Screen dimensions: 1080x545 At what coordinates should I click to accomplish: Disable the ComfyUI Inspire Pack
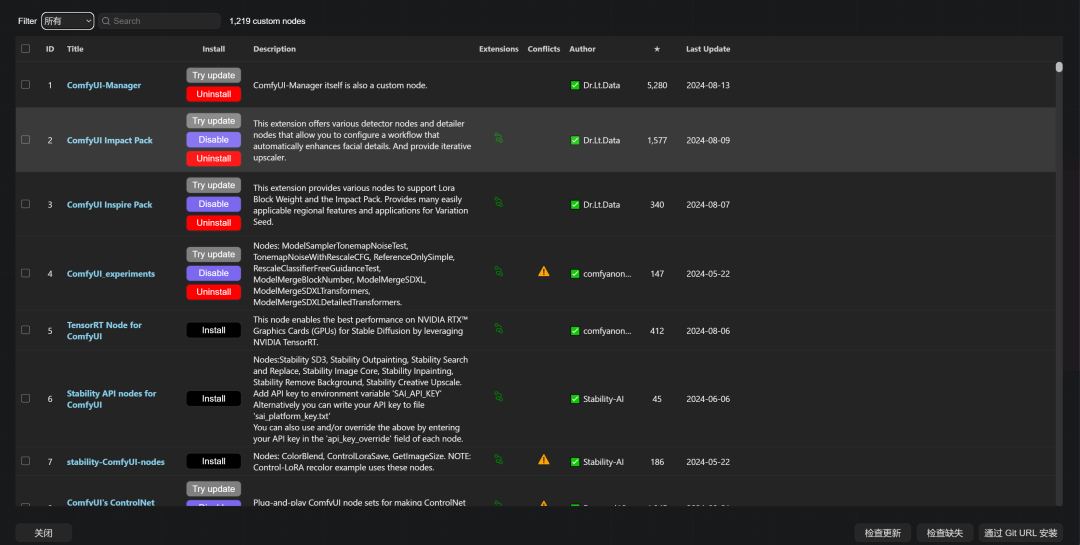click(x=213, y=204)
